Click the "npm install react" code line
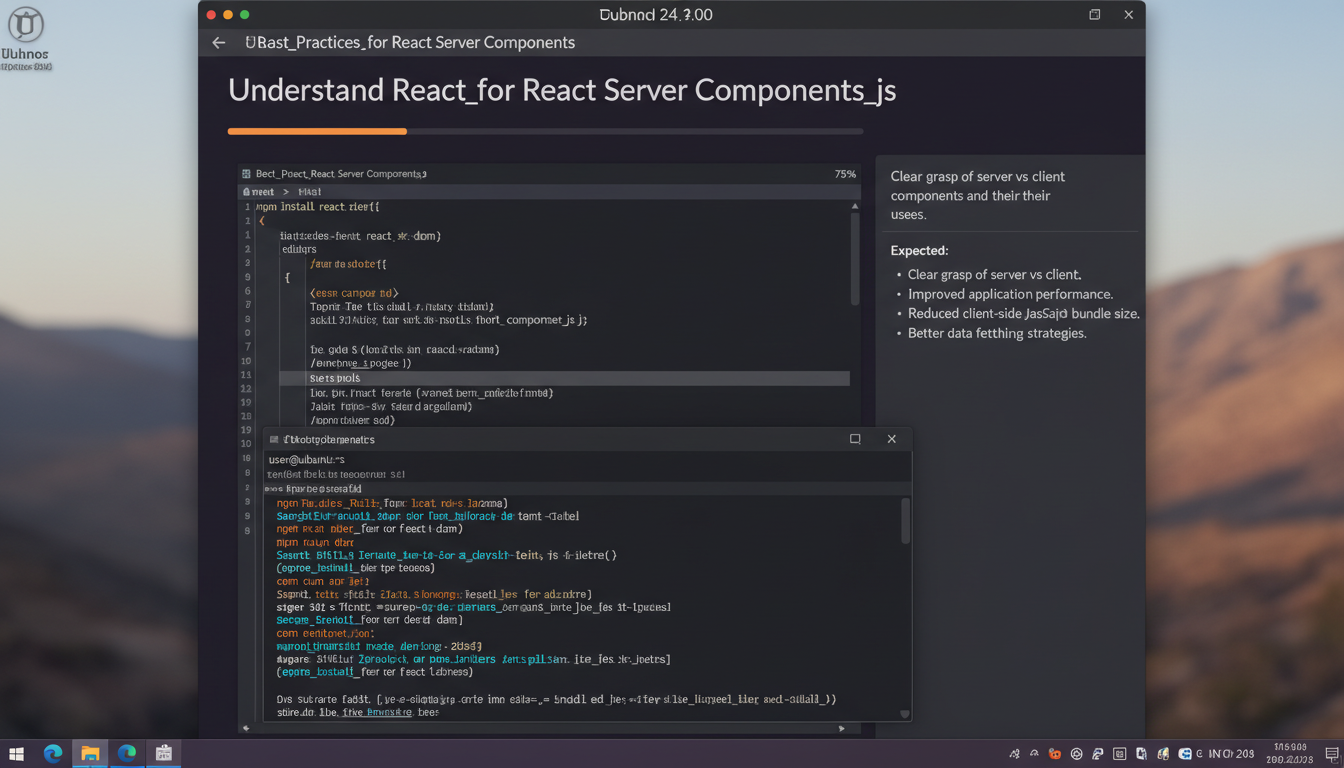 [x=318, y=207]
